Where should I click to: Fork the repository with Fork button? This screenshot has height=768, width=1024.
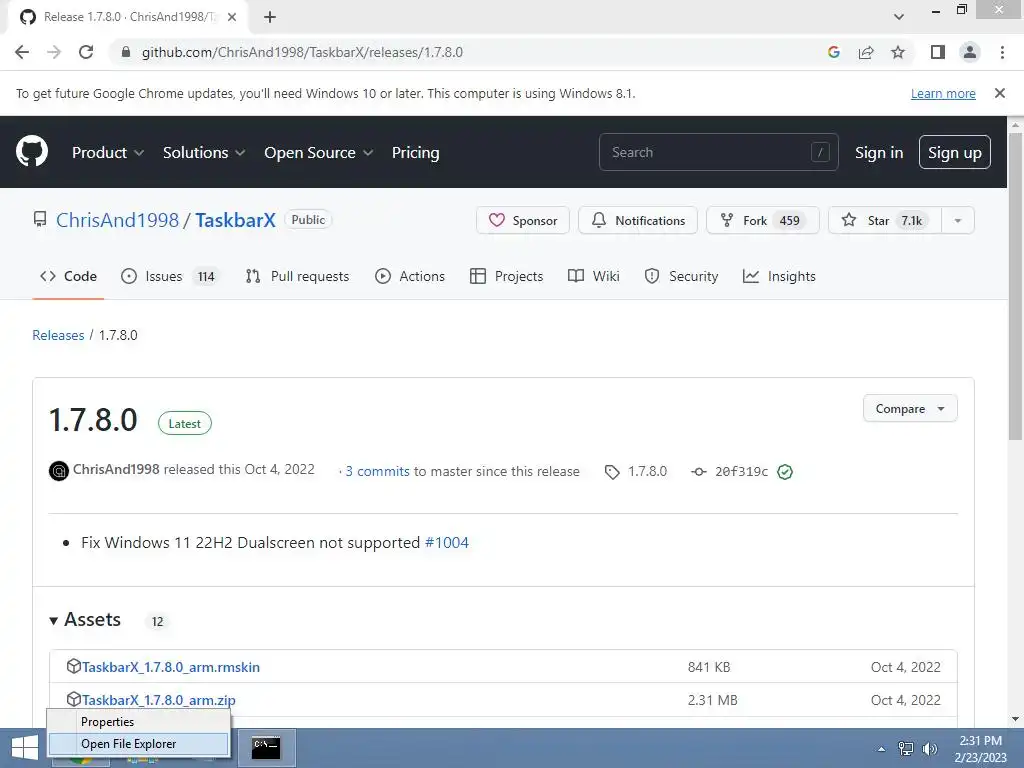[x=762, y=220]
